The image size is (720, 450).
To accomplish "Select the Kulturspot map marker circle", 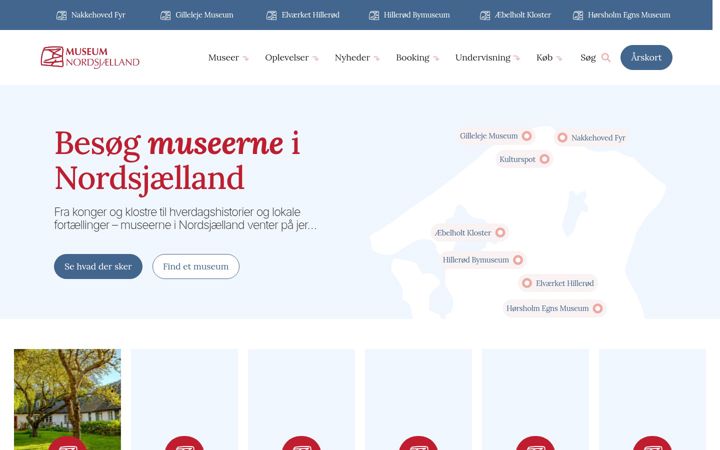I will tap(545, 159).
